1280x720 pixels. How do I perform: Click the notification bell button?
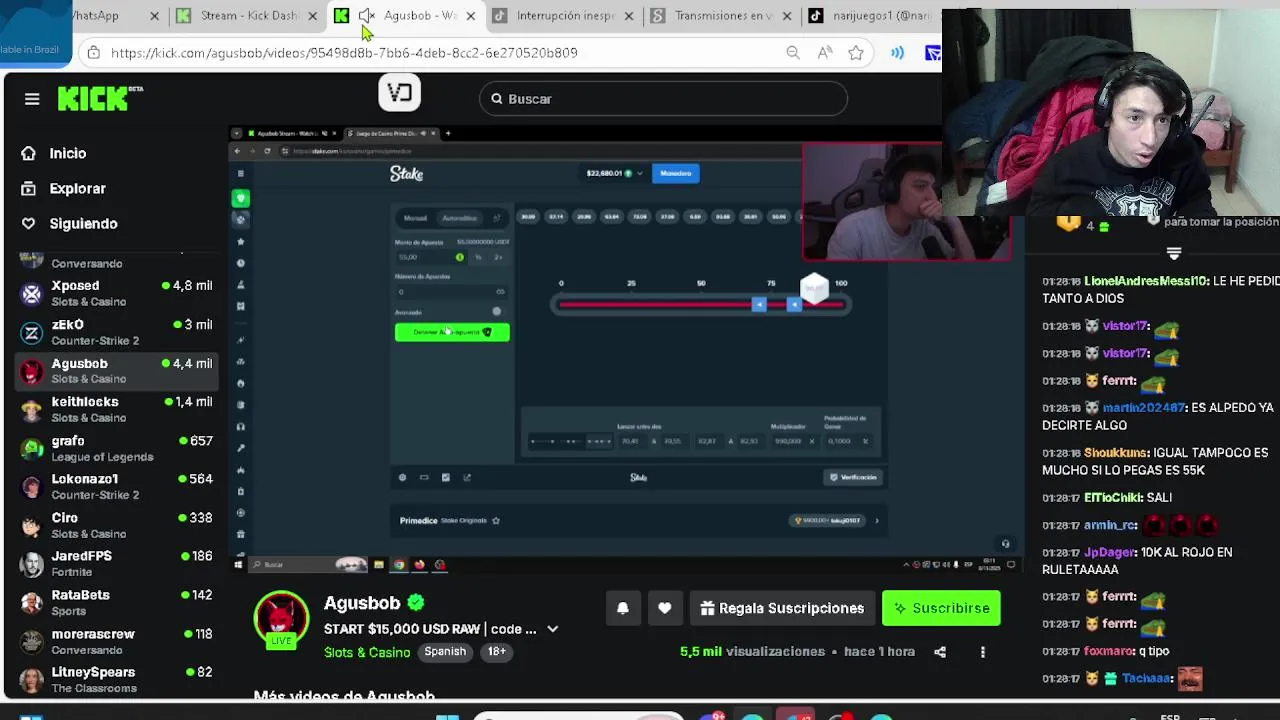[x=622, y=608]
